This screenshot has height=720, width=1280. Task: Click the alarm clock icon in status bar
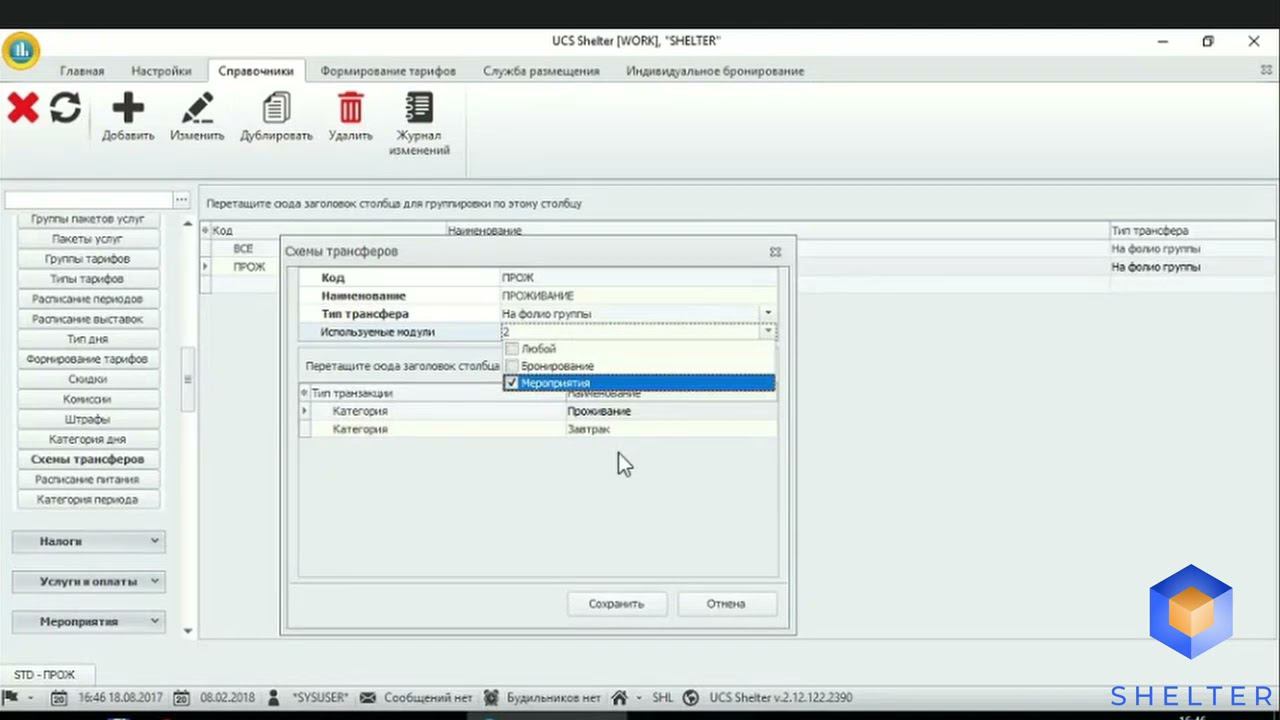[x=491, y=698]
